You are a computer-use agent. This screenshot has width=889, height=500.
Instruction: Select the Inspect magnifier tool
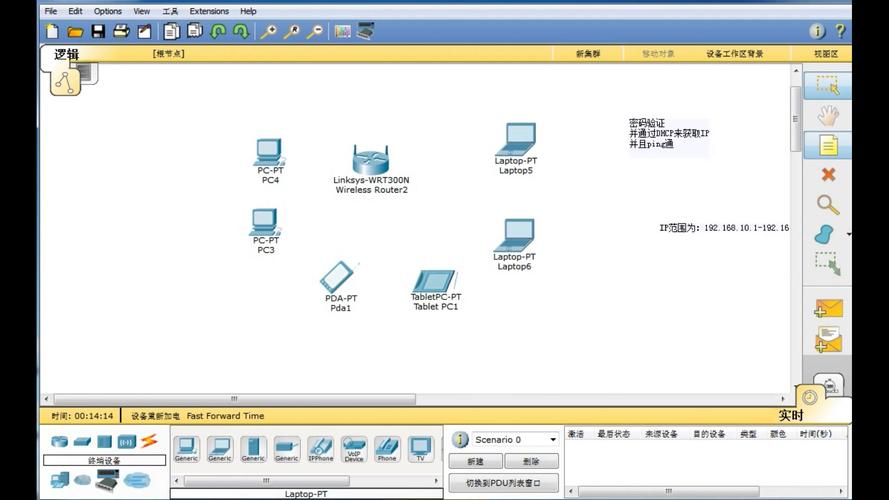tap(828, 204)
